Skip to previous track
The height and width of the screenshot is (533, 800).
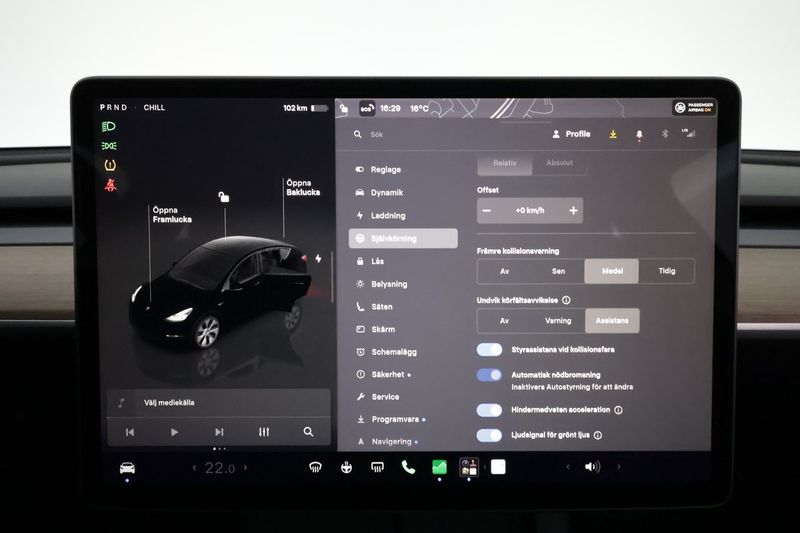pyautogui.click(x=130, y=432)
